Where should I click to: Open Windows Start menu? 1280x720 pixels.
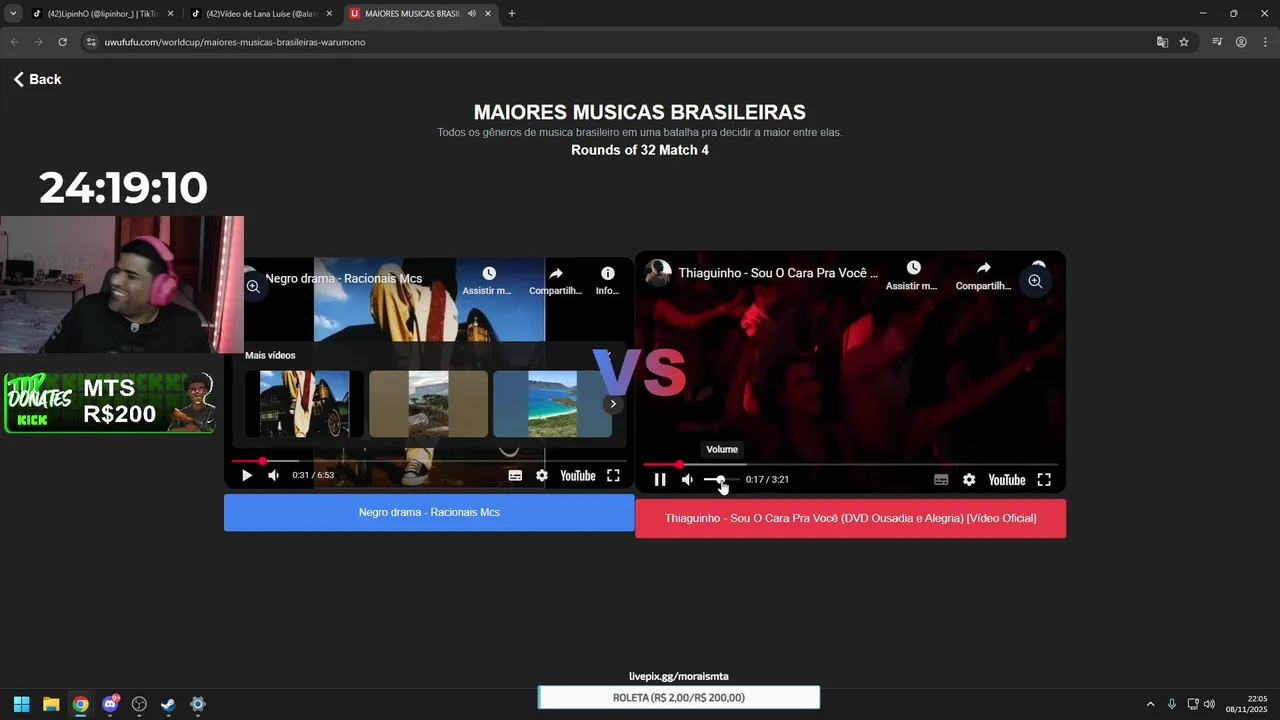21,704
